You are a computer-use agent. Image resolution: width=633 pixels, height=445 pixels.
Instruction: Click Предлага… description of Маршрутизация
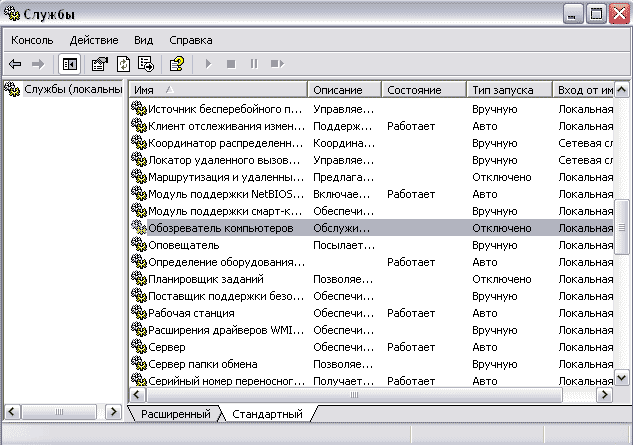[343, 177]
